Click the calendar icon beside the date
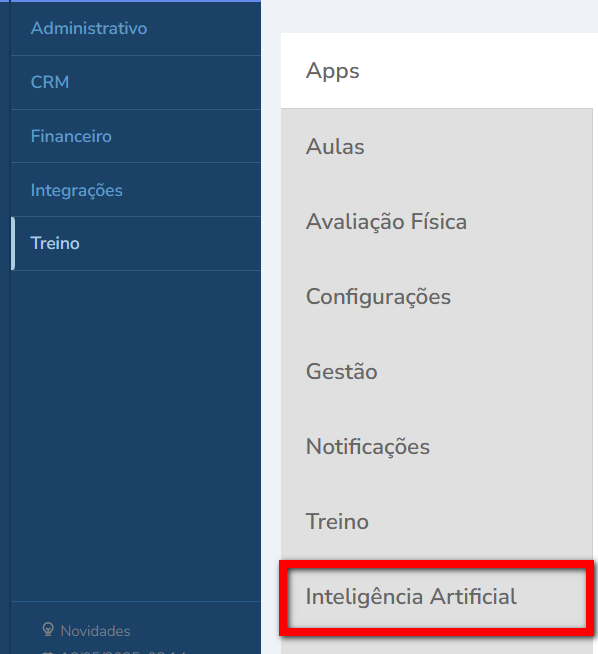This screenshot has height=654, width=598. 48,652
